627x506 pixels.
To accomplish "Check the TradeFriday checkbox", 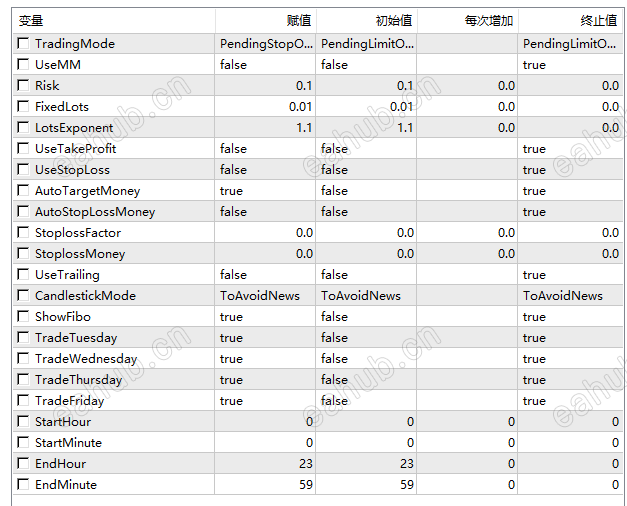I will click(x=23, y=401).
